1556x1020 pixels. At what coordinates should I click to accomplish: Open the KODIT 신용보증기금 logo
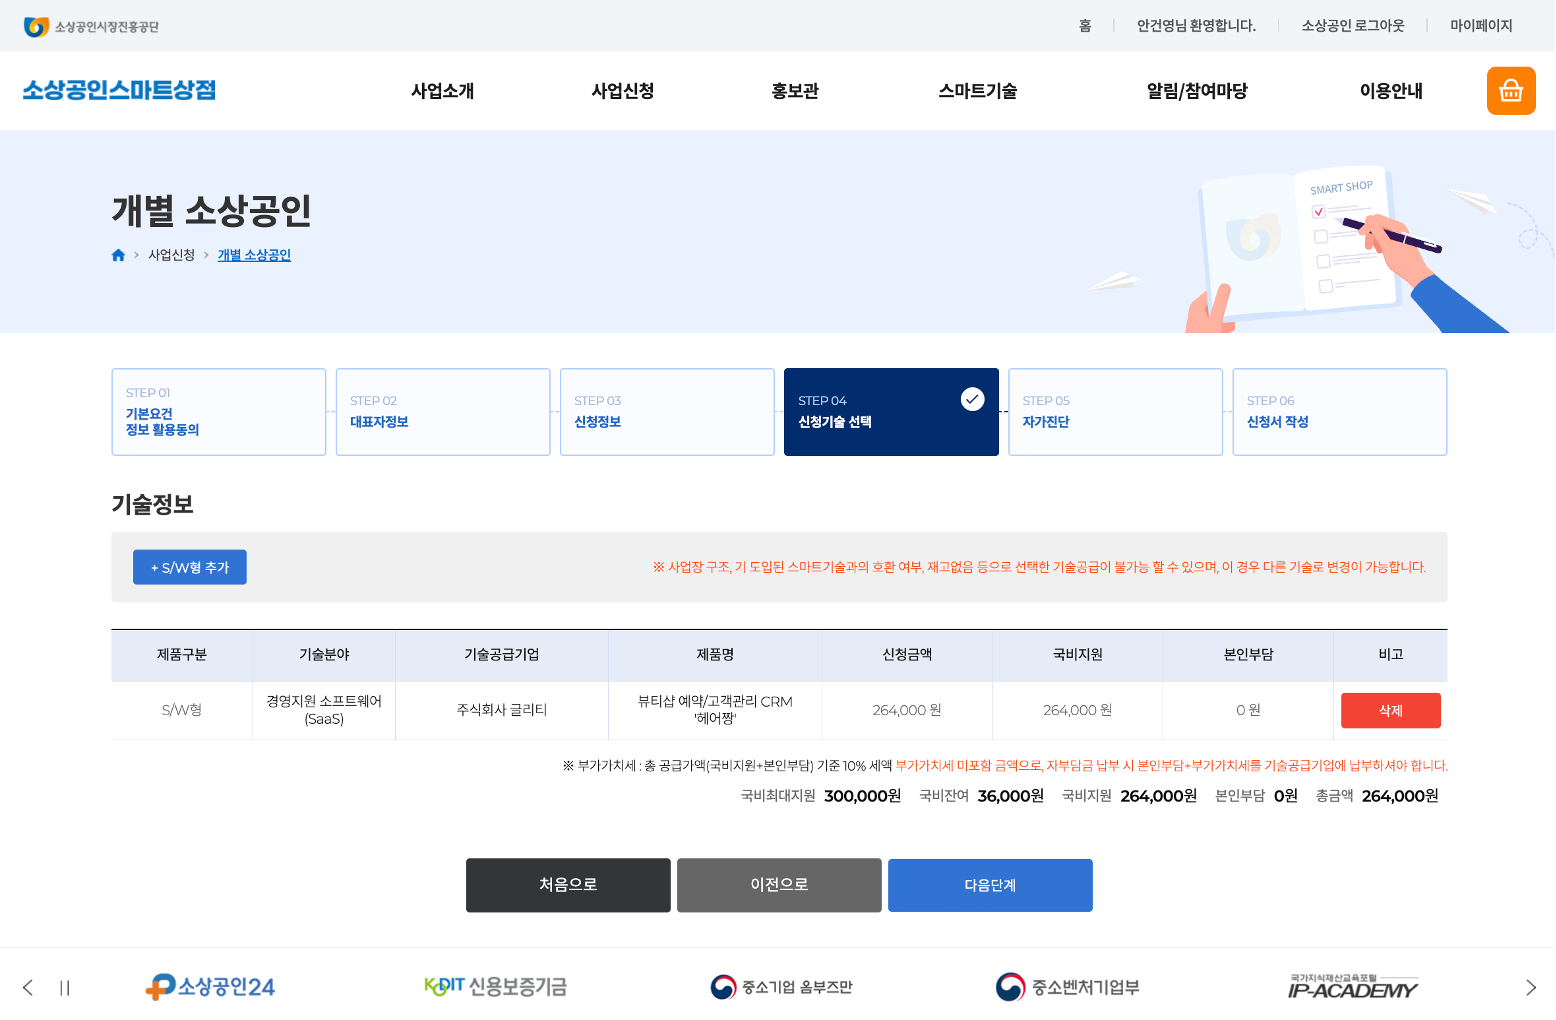point(495,987)
